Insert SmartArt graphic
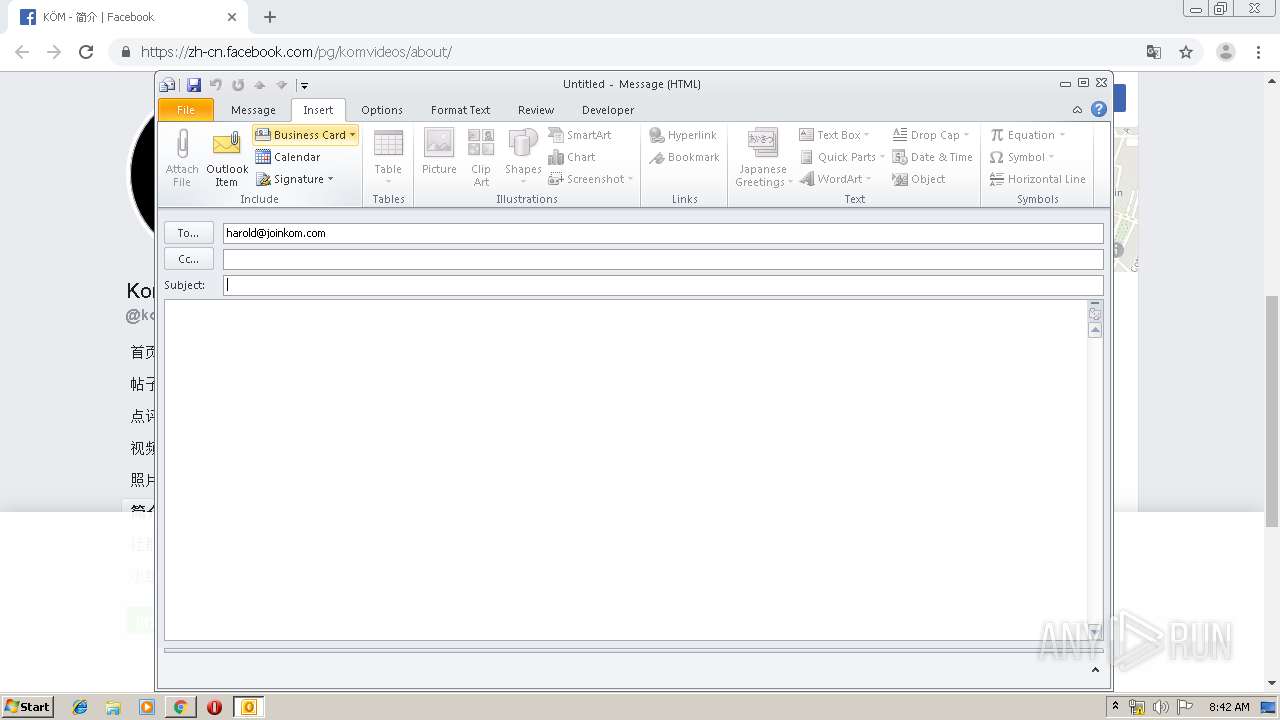The width and height of the screenshot is (1280, 720). (x=580, y=135)
